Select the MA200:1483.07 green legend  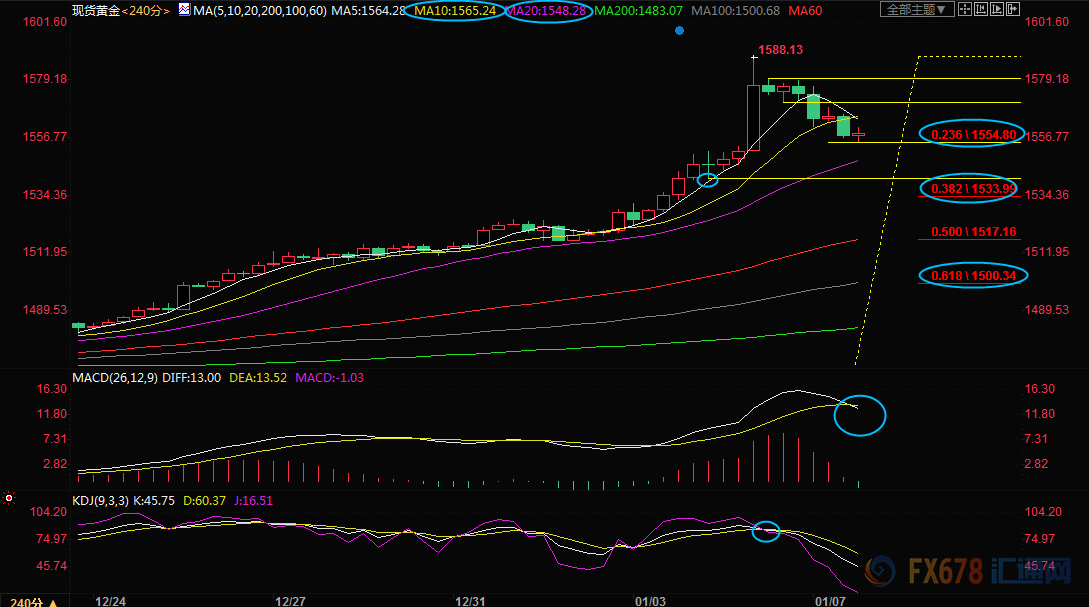[638, 11]
